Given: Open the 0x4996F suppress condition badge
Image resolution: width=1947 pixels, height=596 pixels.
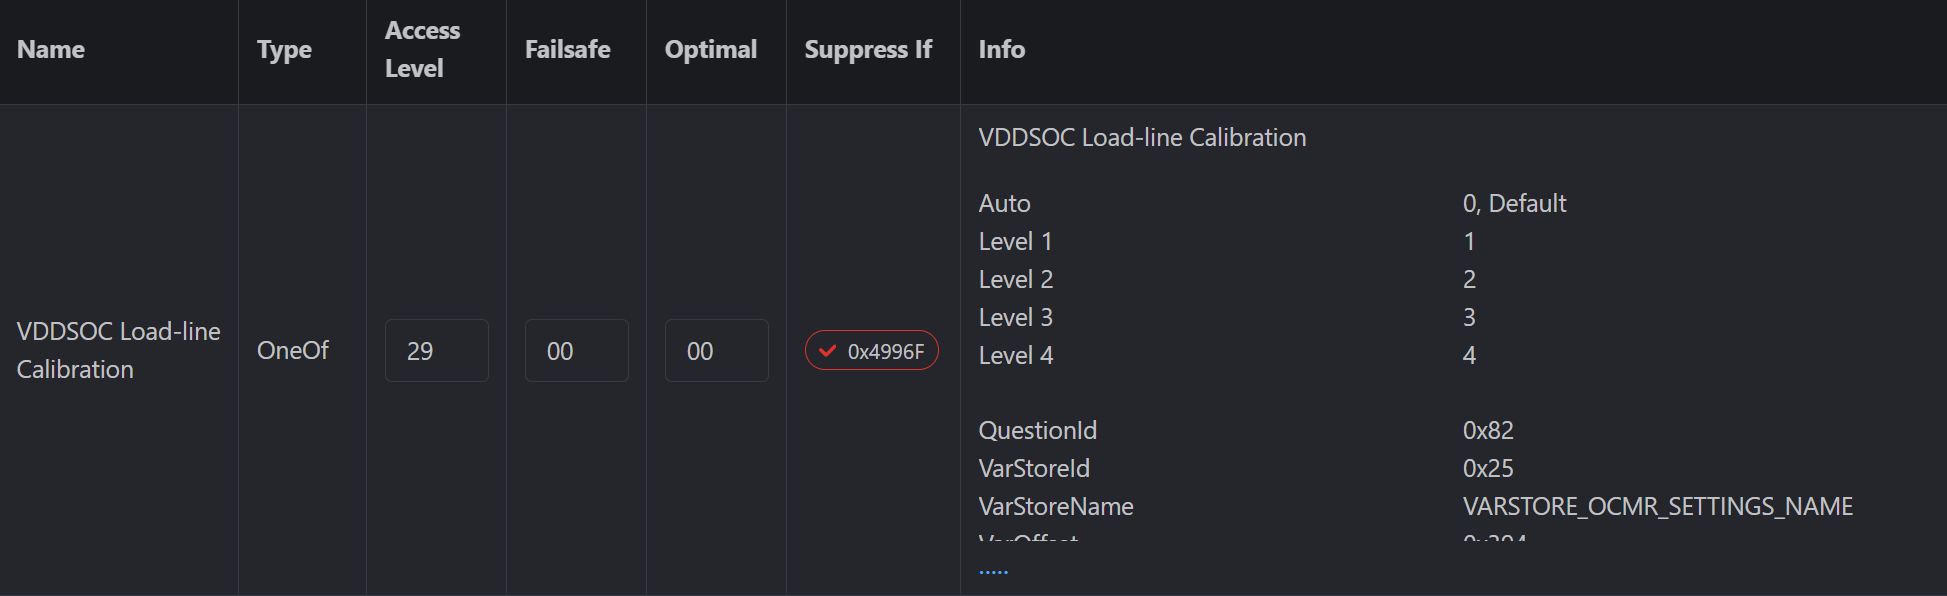Looking at the screenshot, I should (x=872, y=350).
